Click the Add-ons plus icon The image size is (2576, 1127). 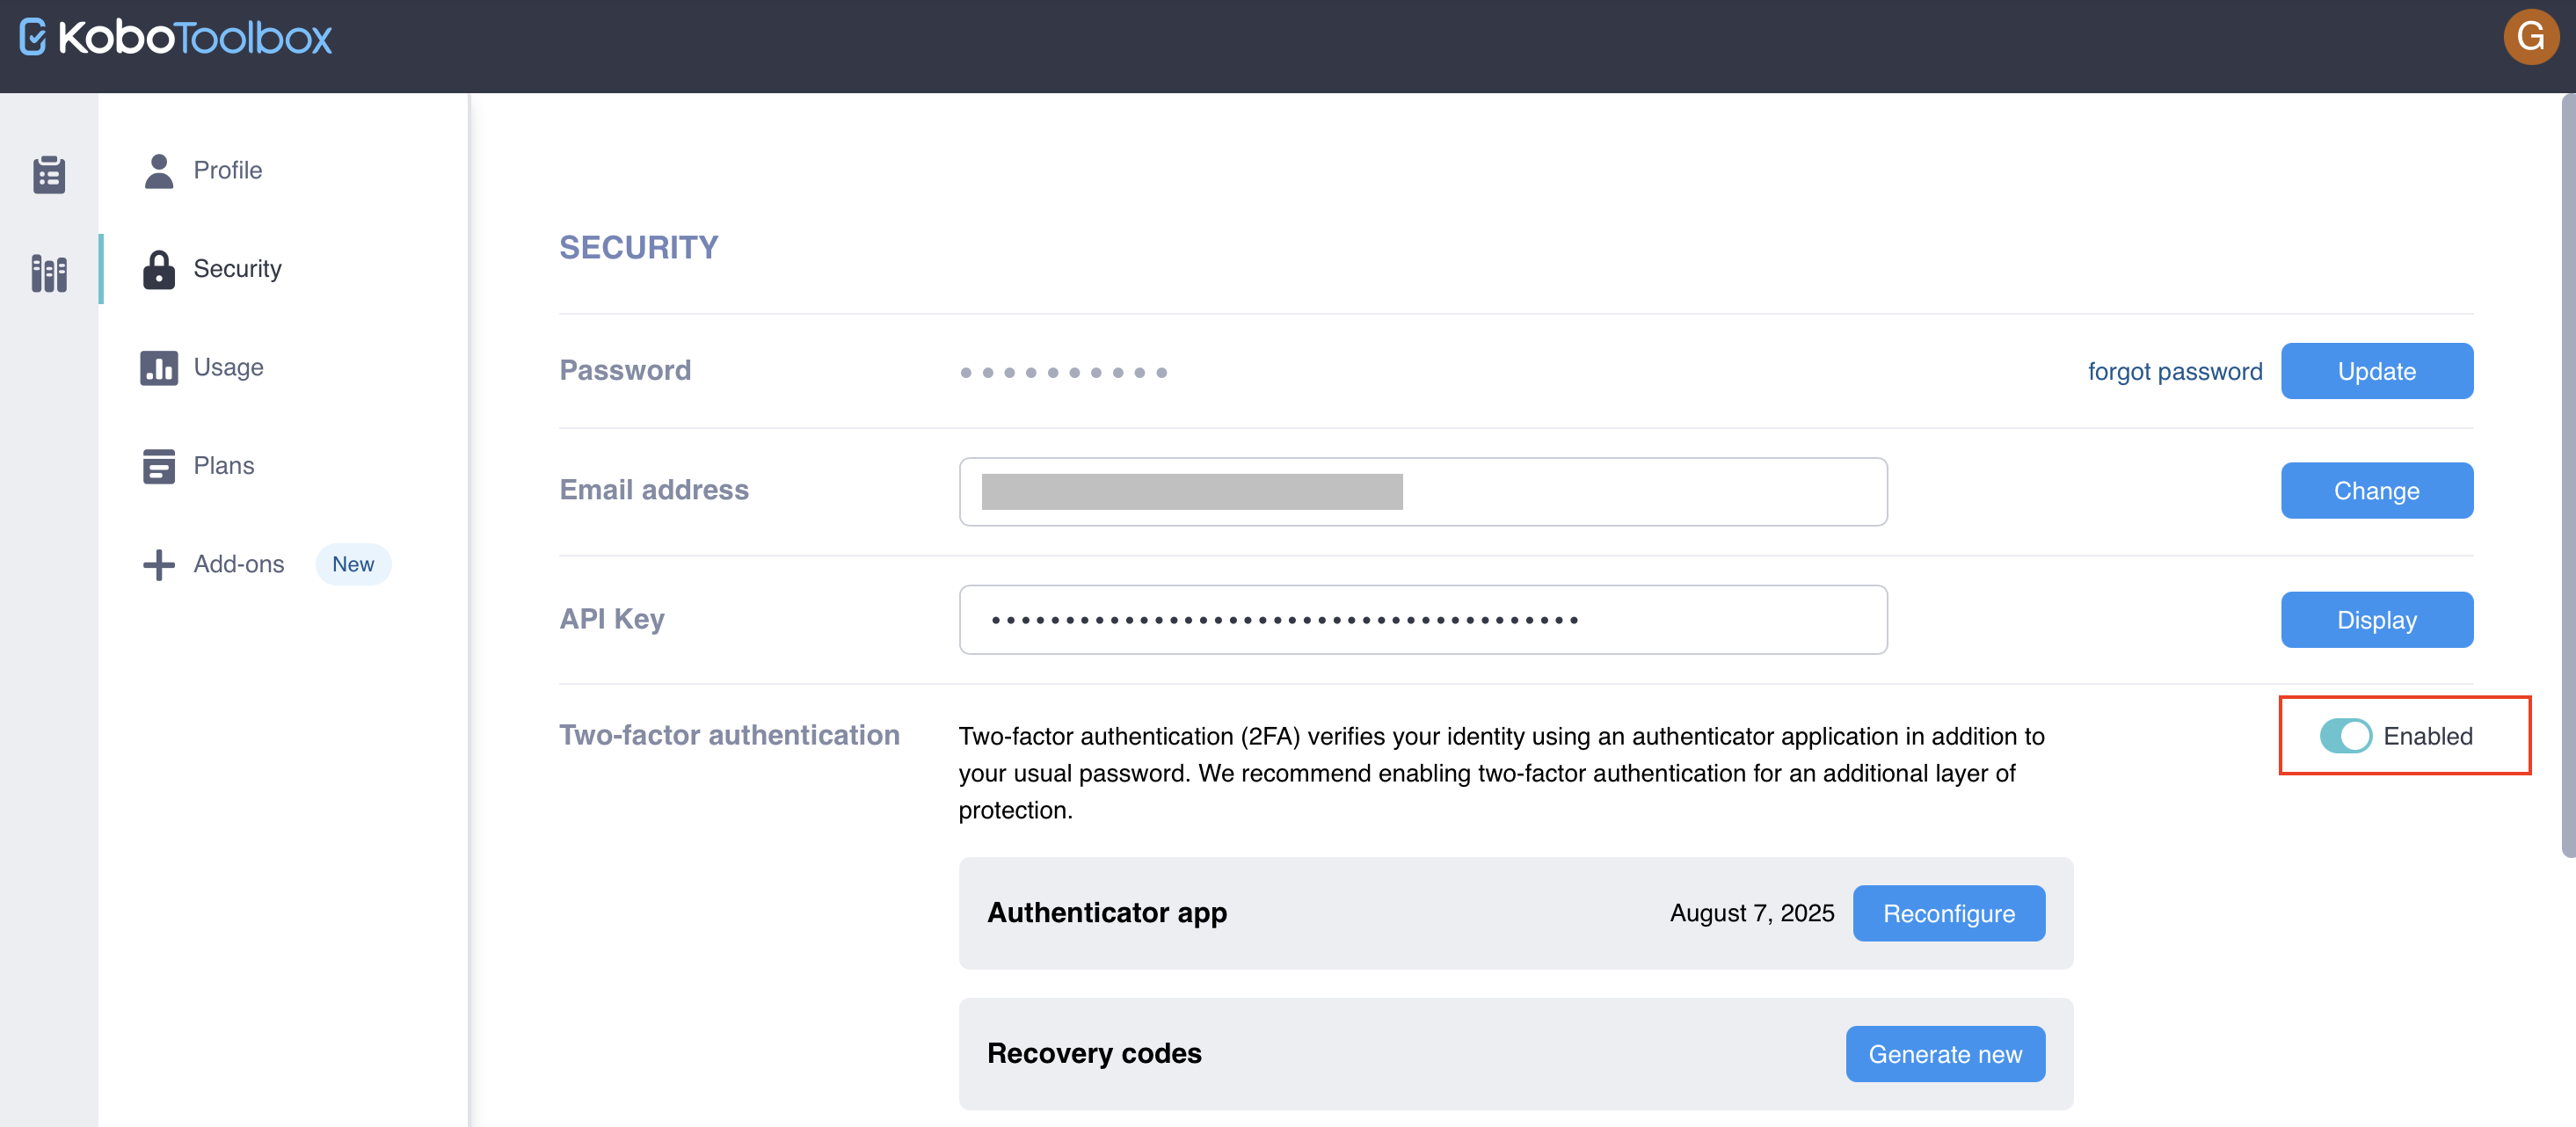point(158,564)
